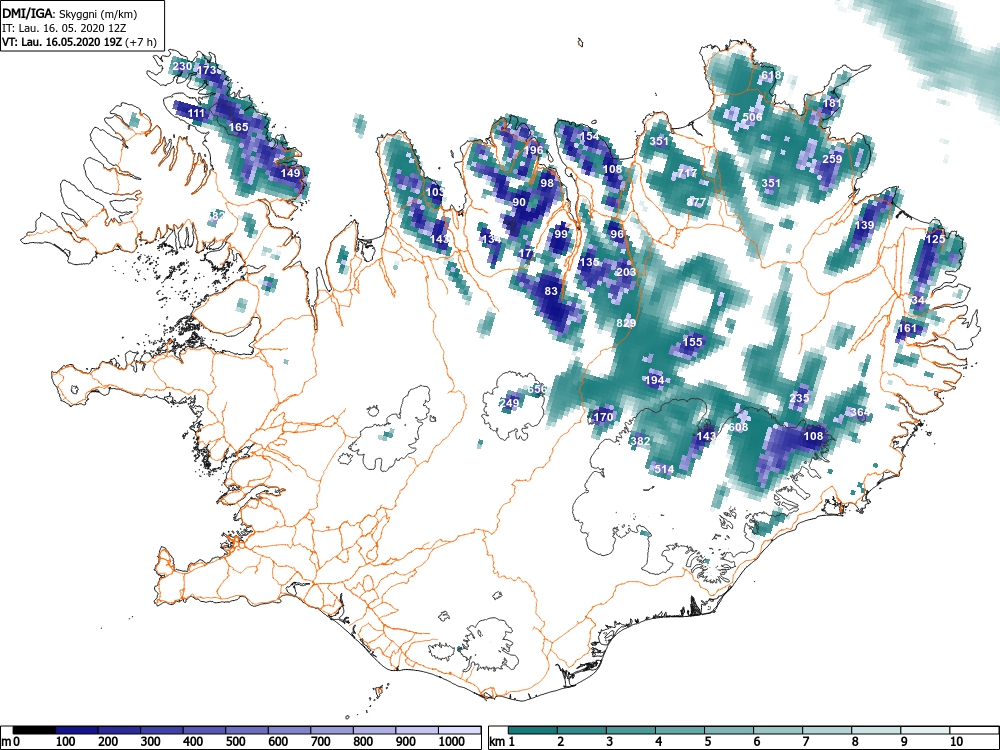Image resolution: width=1000 pixels, height=750 pixels.
Task: Click the 83 visibility value on the map
Action: point(552,291)
